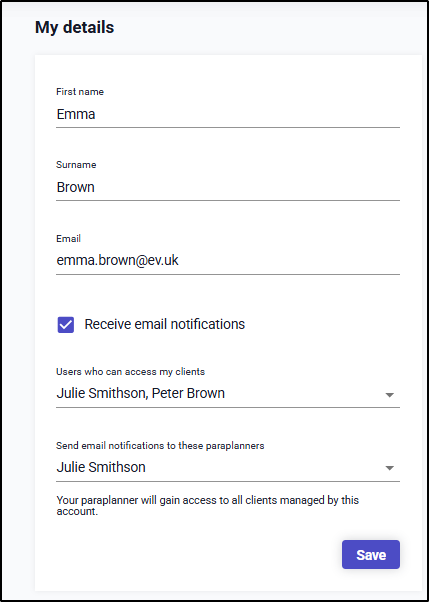Focus the Surname field
This screenshot has width=429, height=602.
(228, 188)
